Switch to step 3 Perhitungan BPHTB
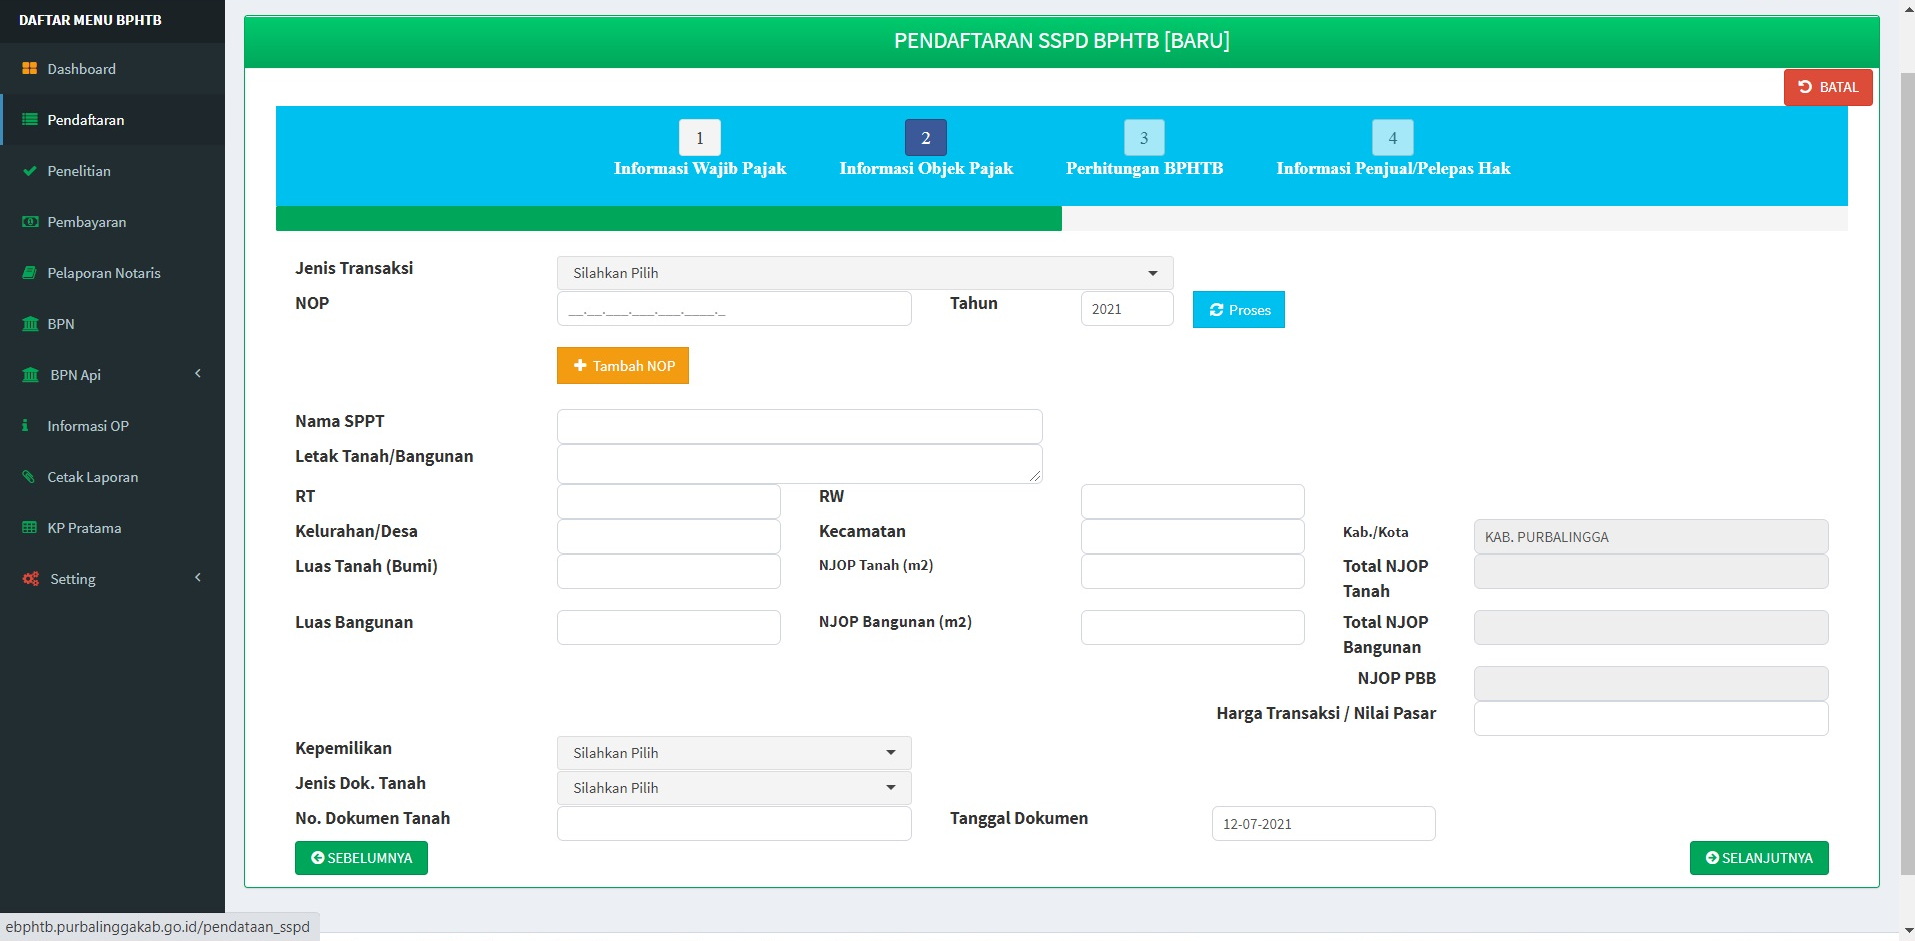1915x941 pixels. coord(1144,137)
